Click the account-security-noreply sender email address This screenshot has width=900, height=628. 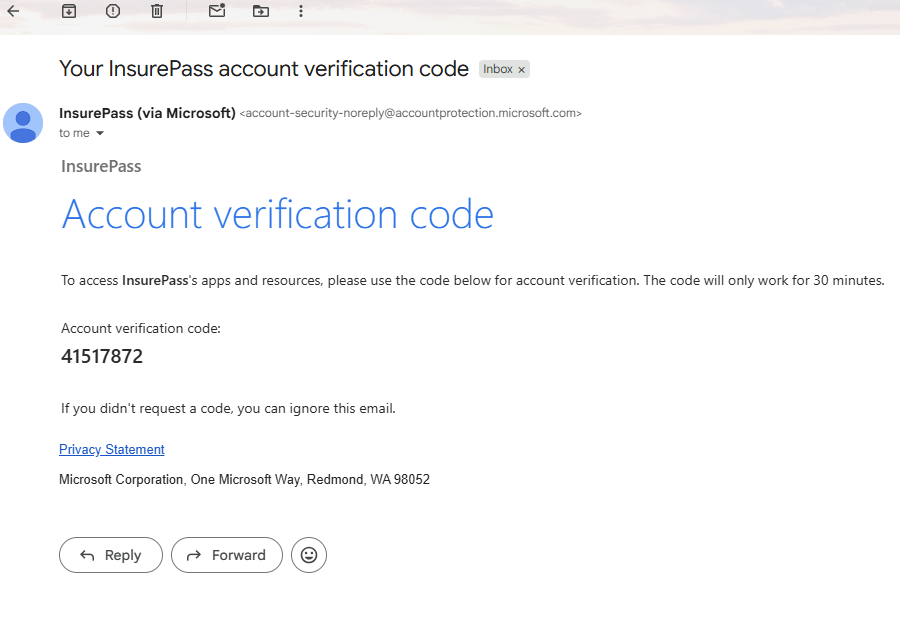tap(410, 114)
